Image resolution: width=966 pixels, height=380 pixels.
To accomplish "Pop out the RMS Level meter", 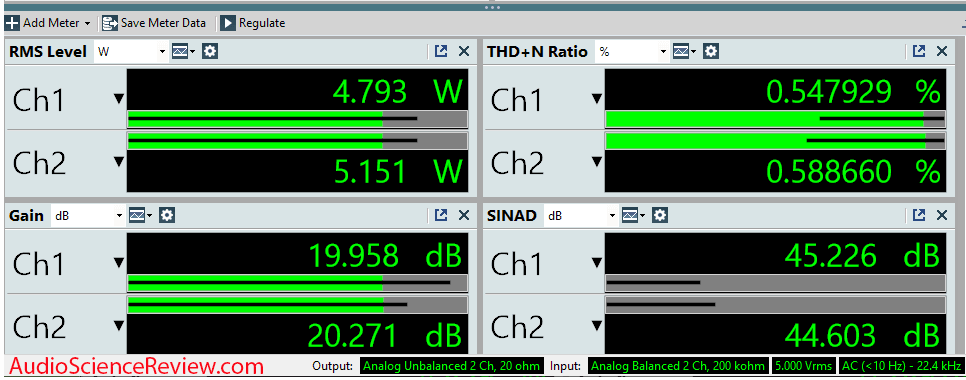I will tap(441, 52).
